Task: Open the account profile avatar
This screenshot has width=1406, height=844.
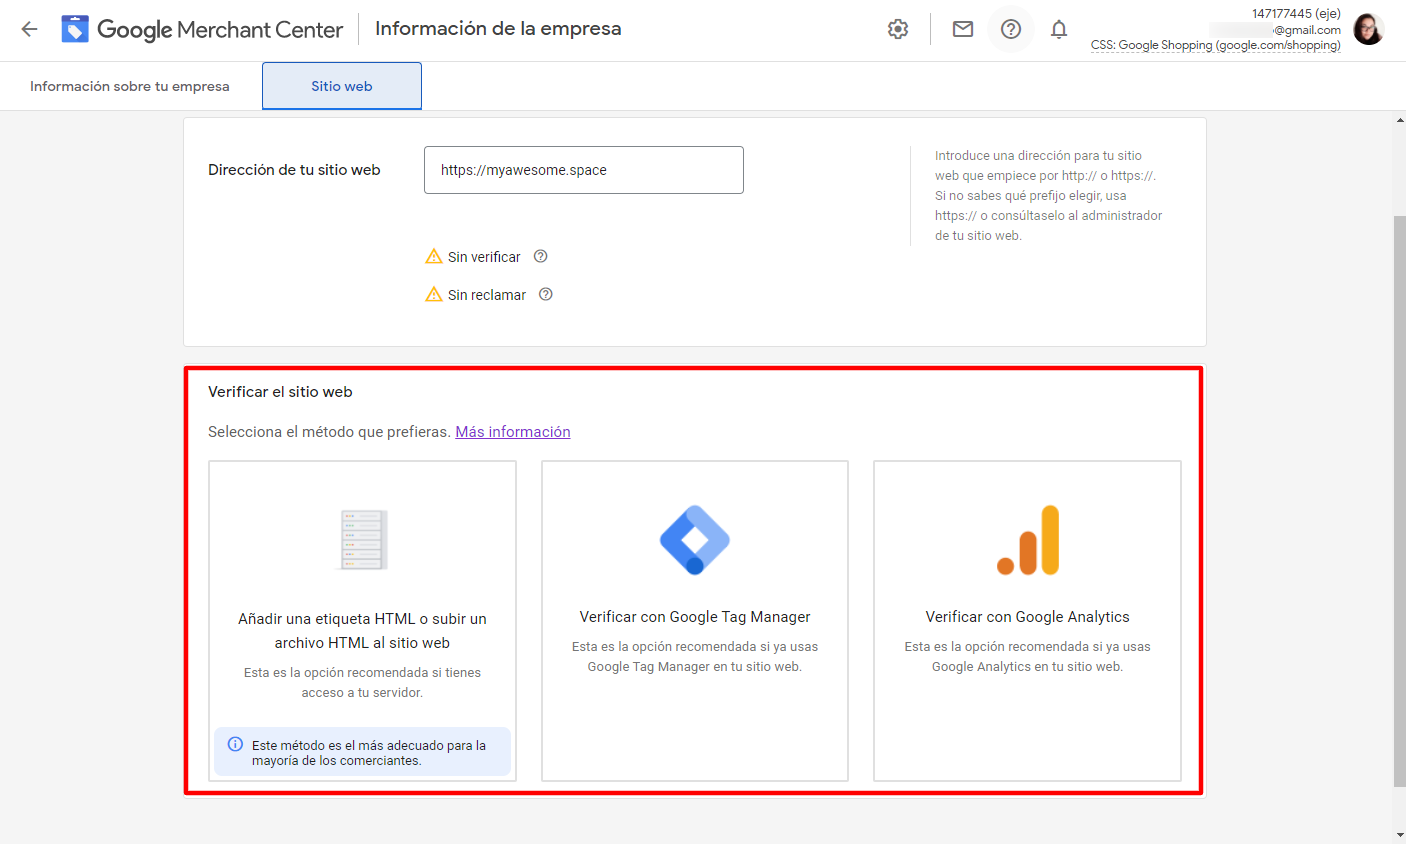Action: coord(1368,29)
